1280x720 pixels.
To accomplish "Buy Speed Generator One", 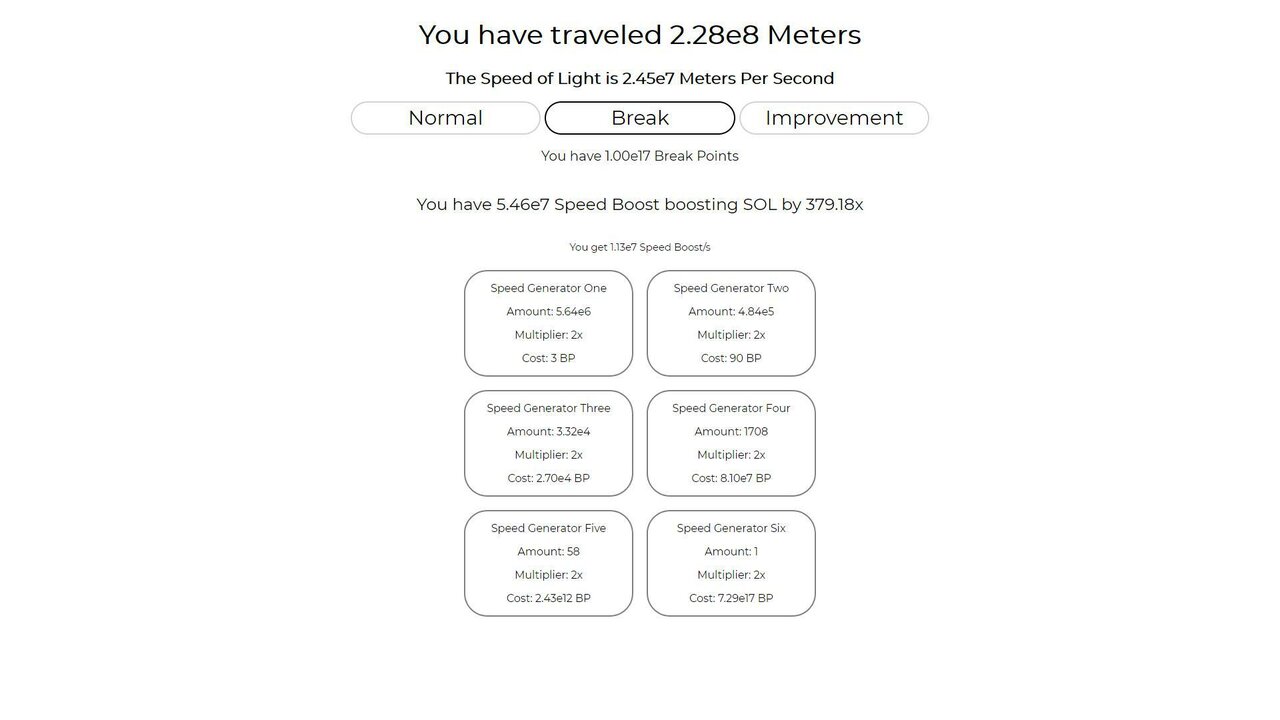I will point(548,323).
